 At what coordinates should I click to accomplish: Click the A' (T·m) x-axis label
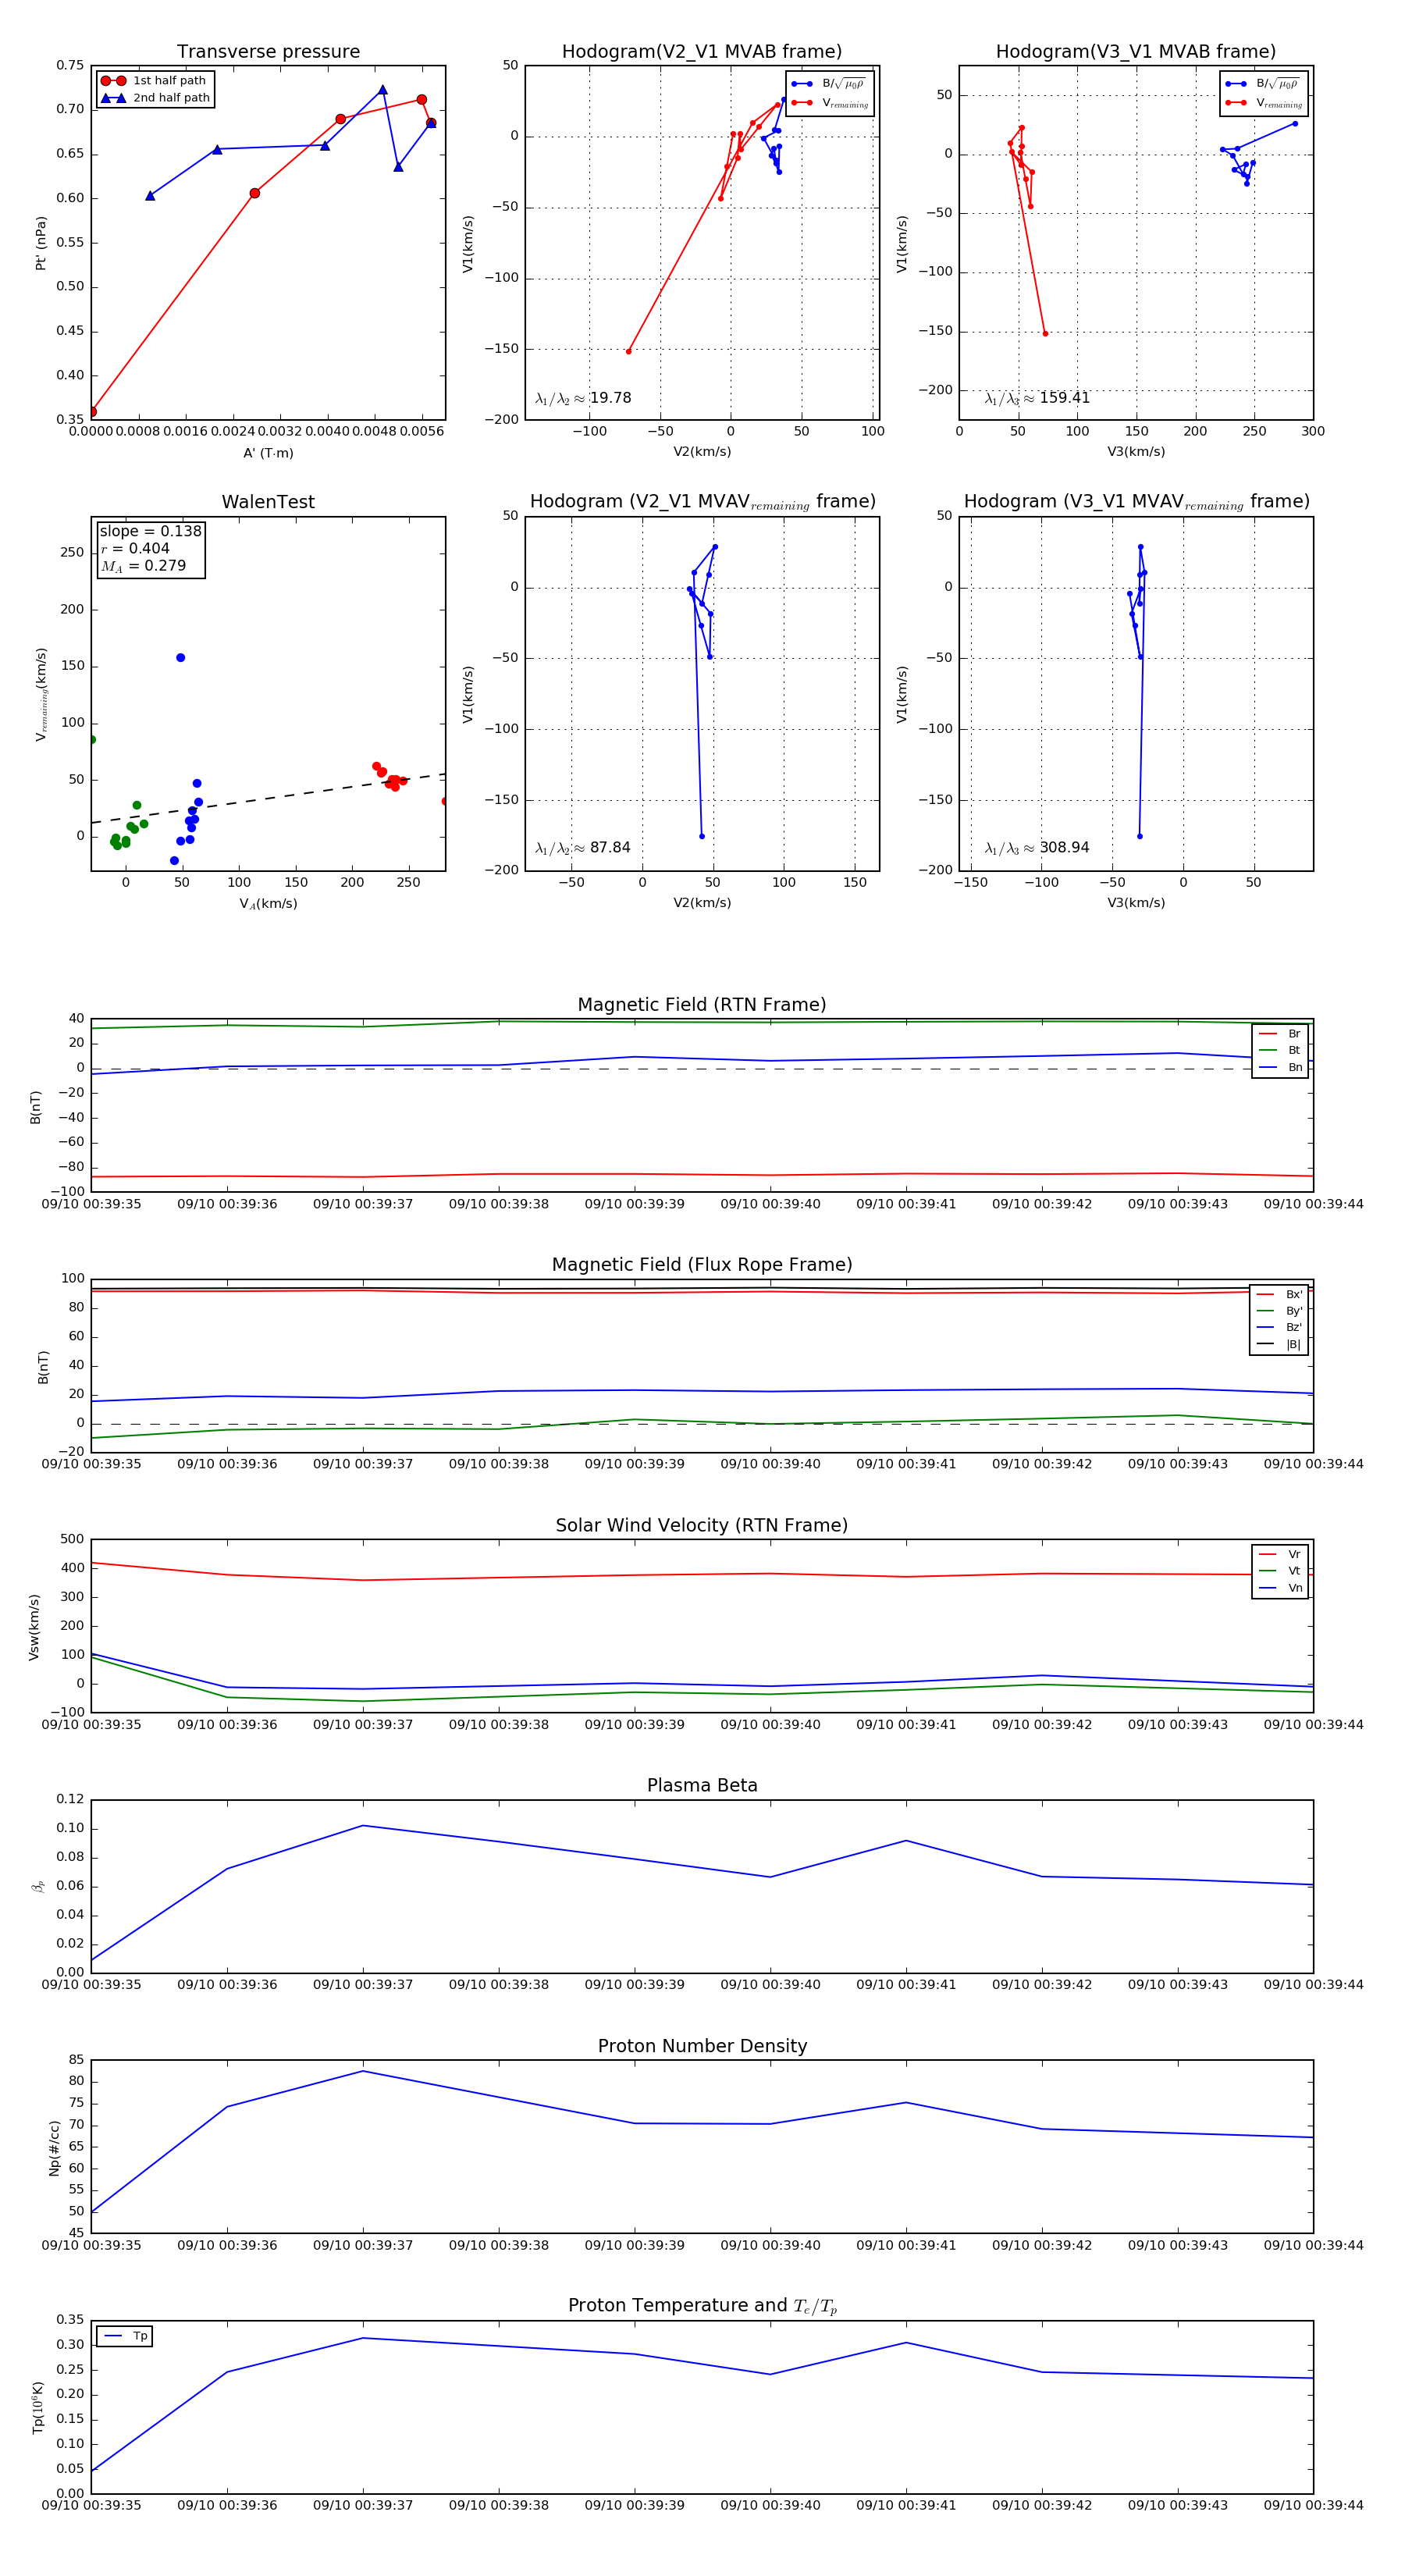click(x=268, y=453)
